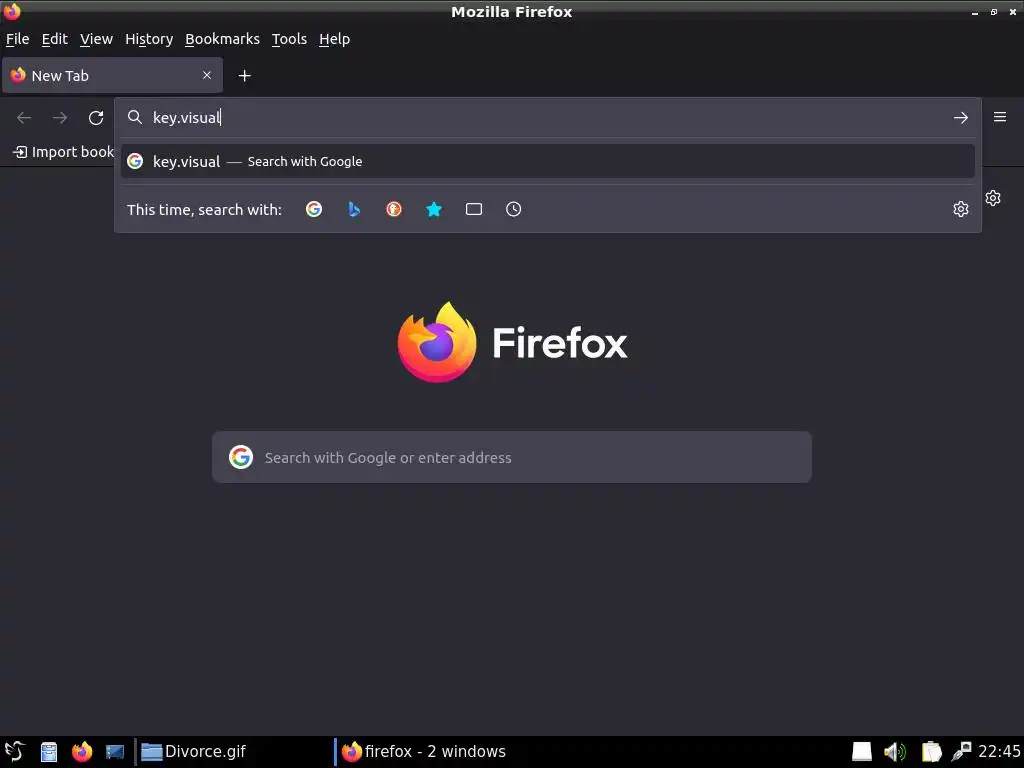Close the New Tab tab
This screenshot has height=768, width=1024.
point(207,75)
